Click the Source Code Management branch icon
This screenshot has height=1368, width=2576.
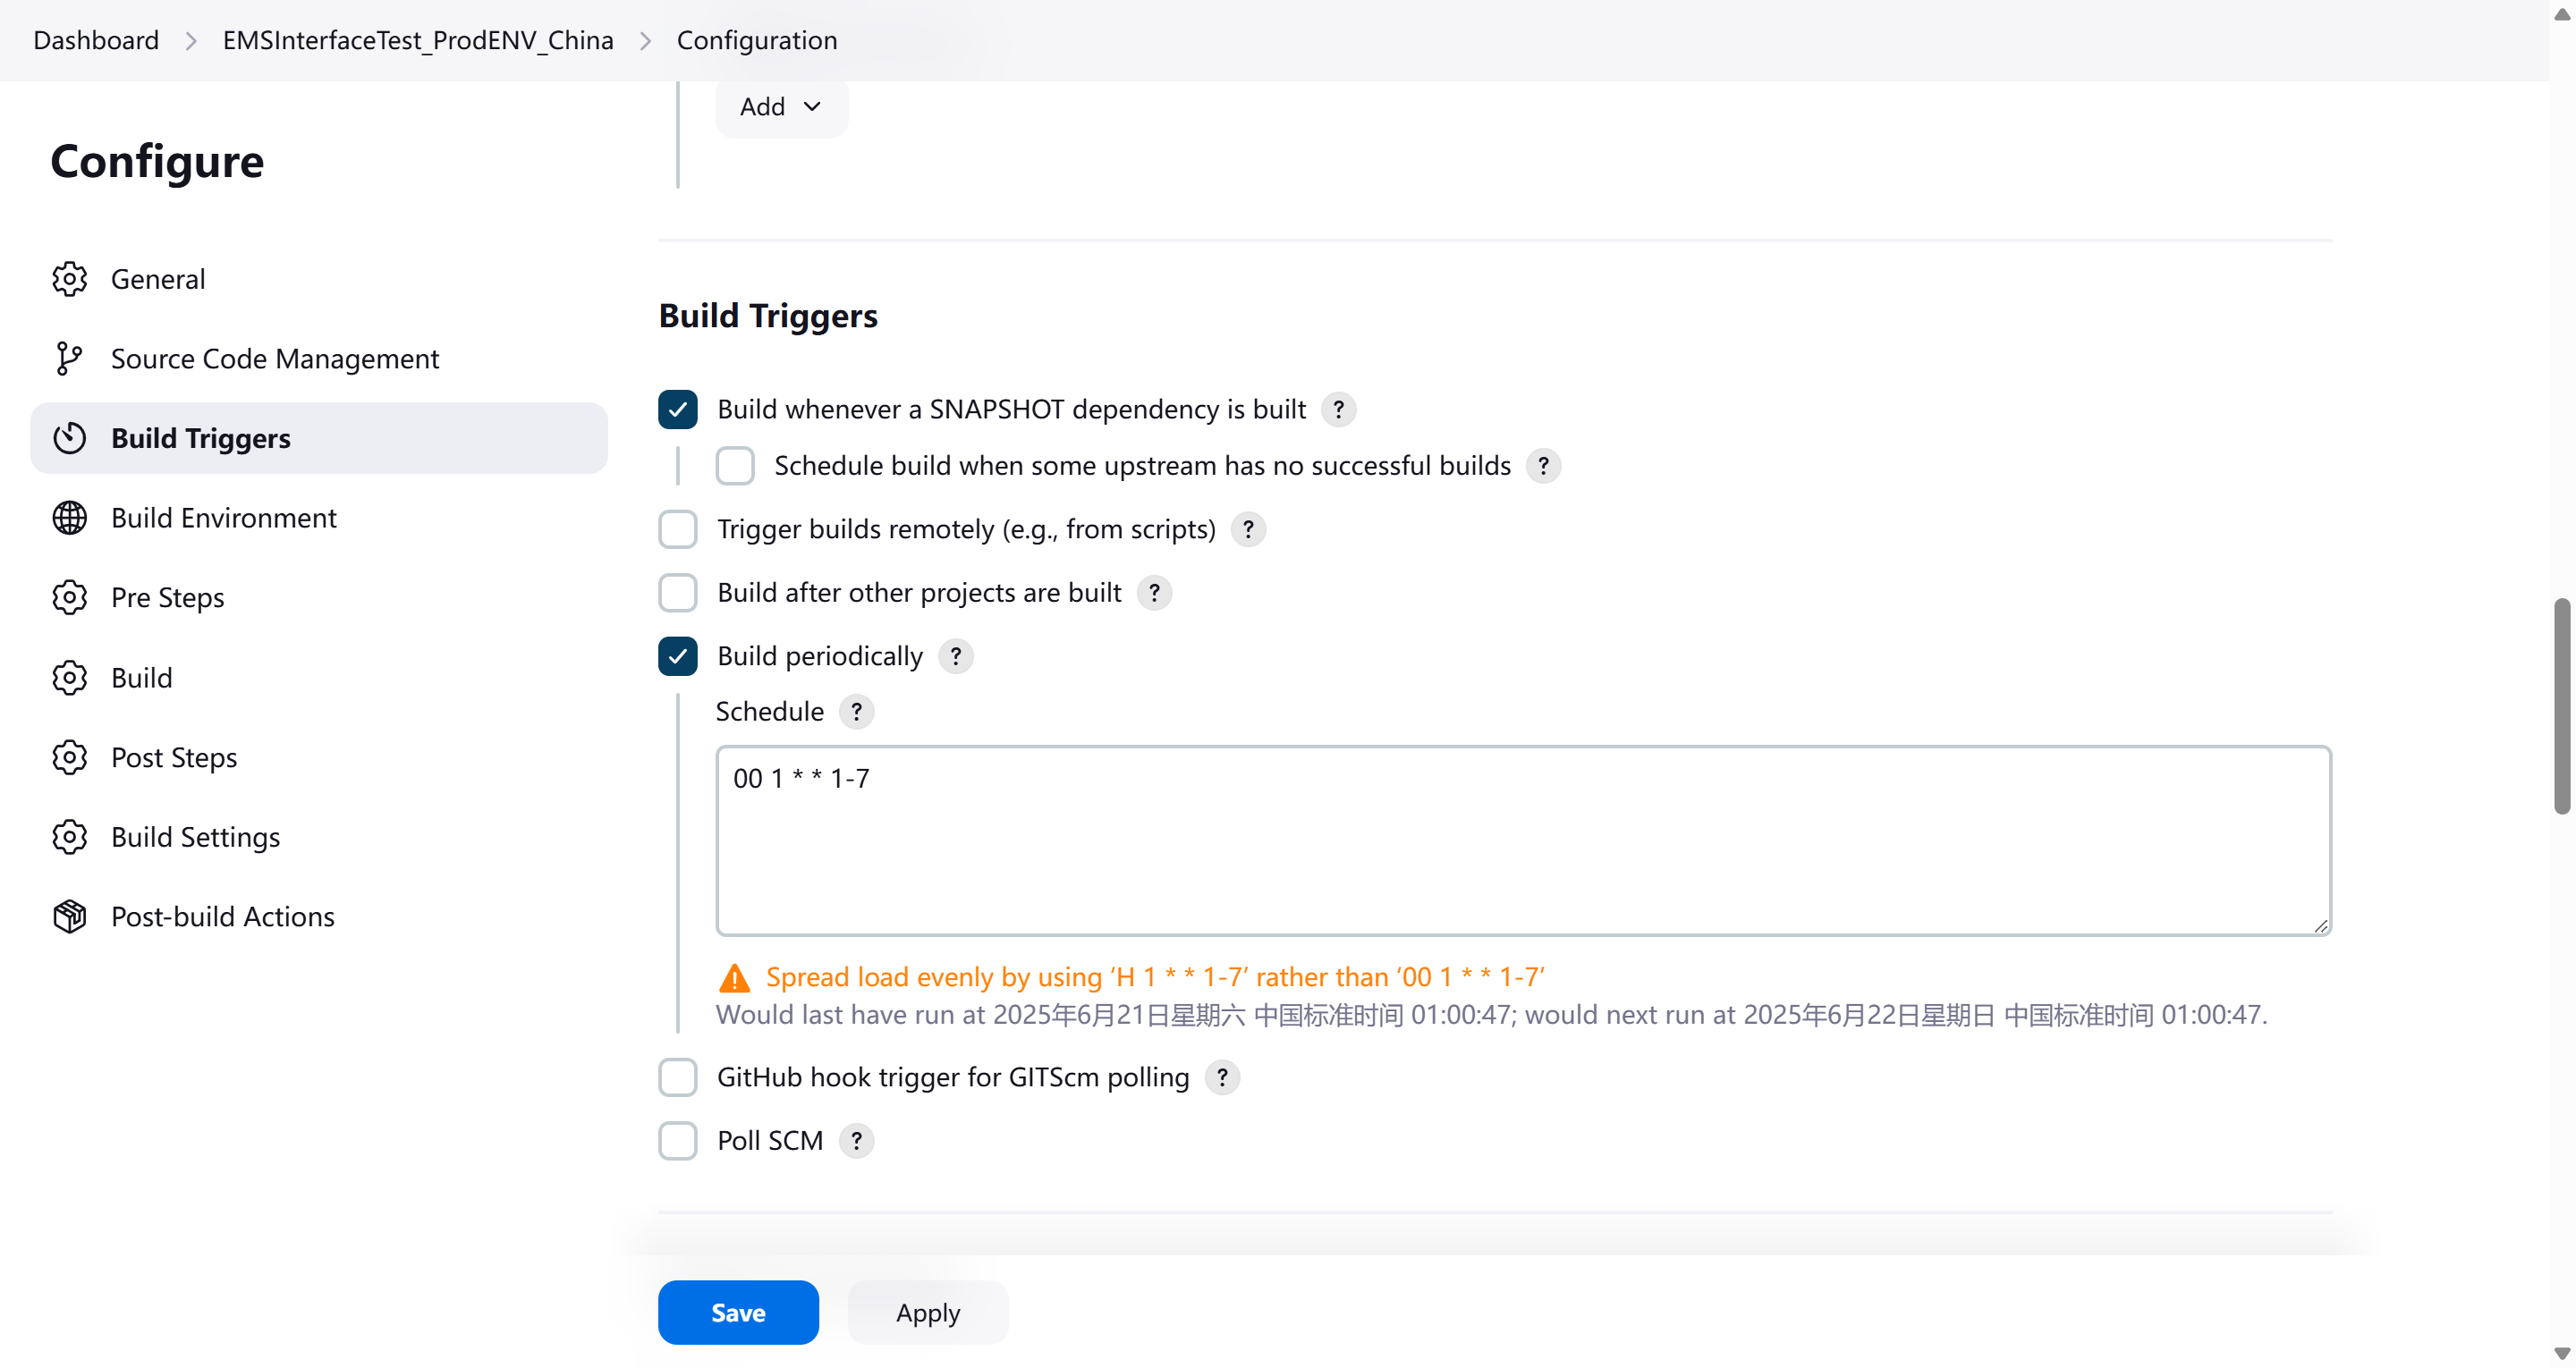[x=69, y=358]
